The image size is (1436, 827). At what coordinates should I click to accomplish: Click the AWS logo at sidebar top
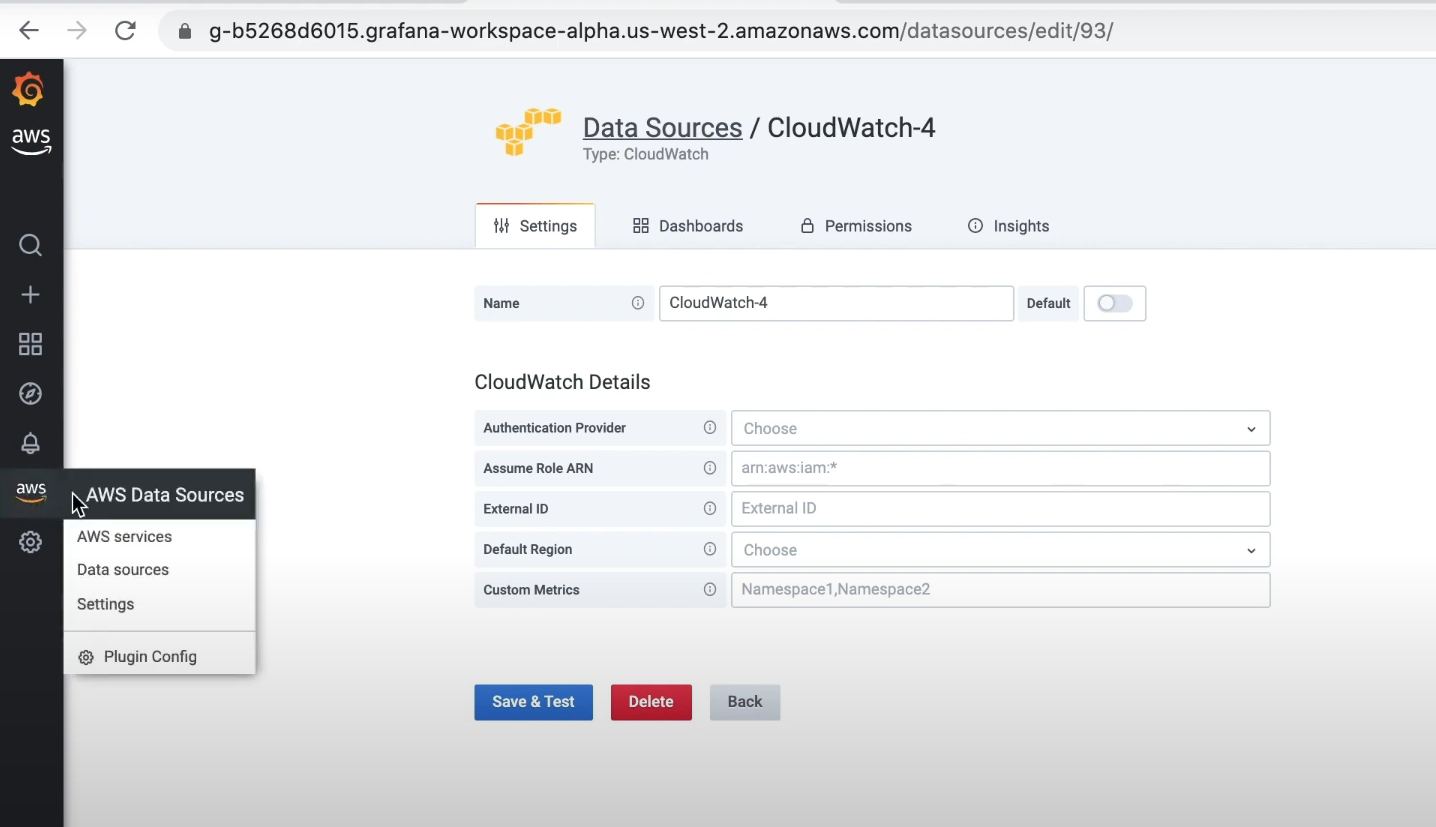coord(31,142)
